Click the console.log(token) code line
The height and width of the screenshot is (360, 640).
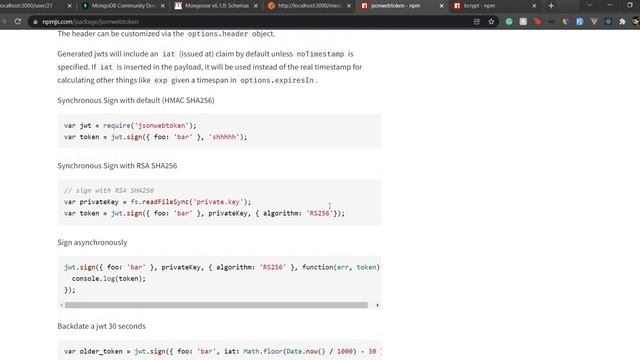[x=109, y=279]
